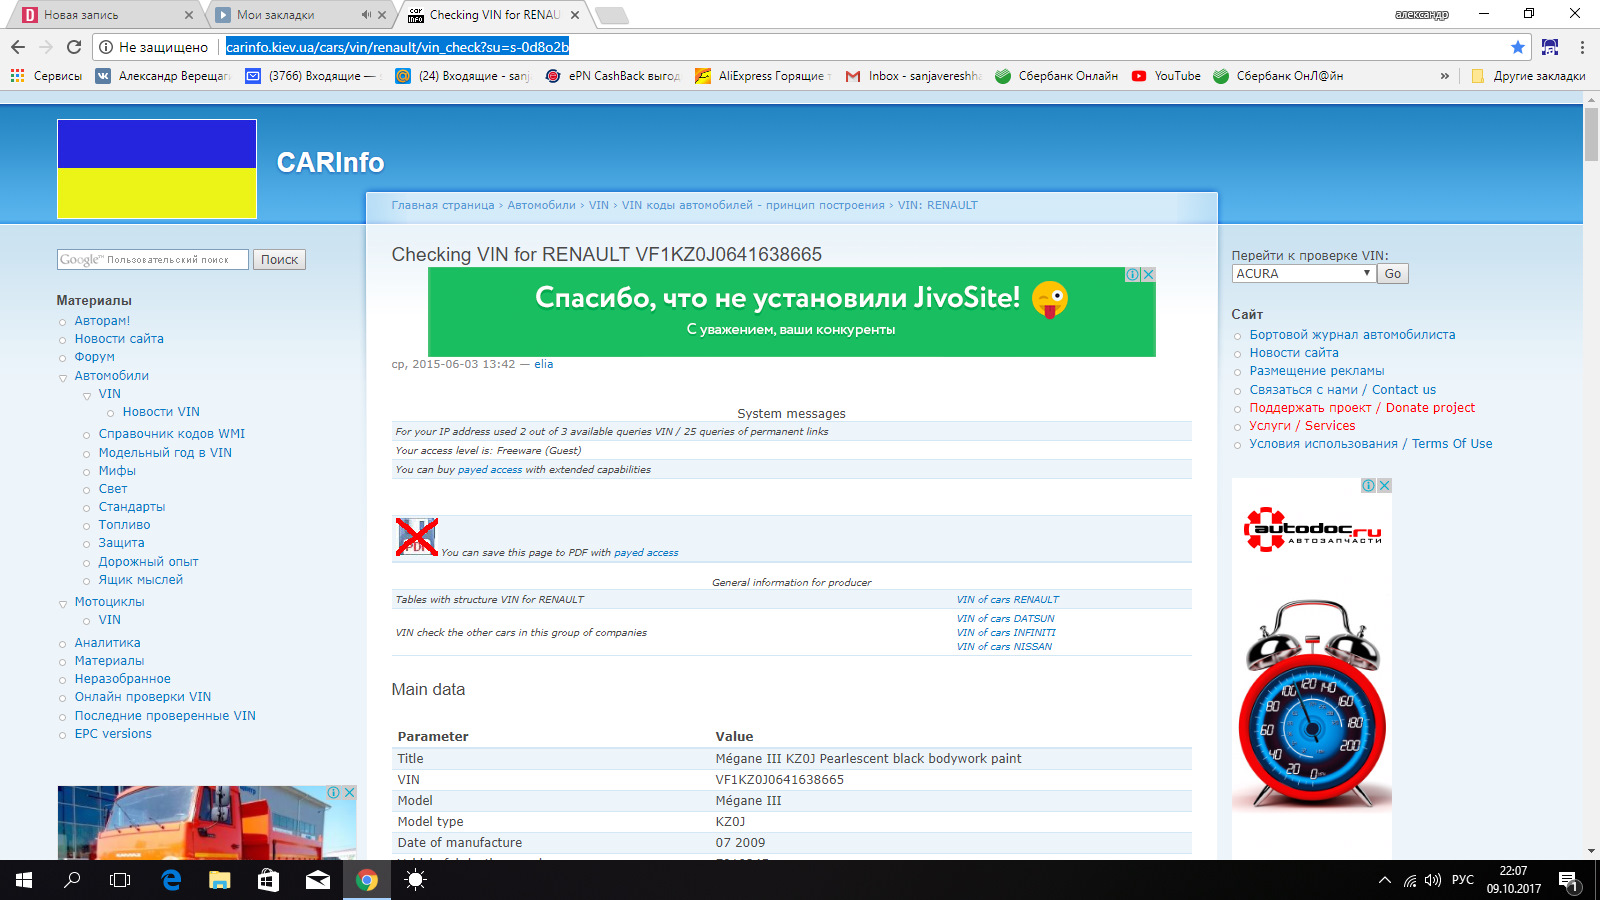Image resolution: width=1600 pixels, height=900 pixels.
Task: Open Модельный год в VIN link
Action: (x=165, y=453)
